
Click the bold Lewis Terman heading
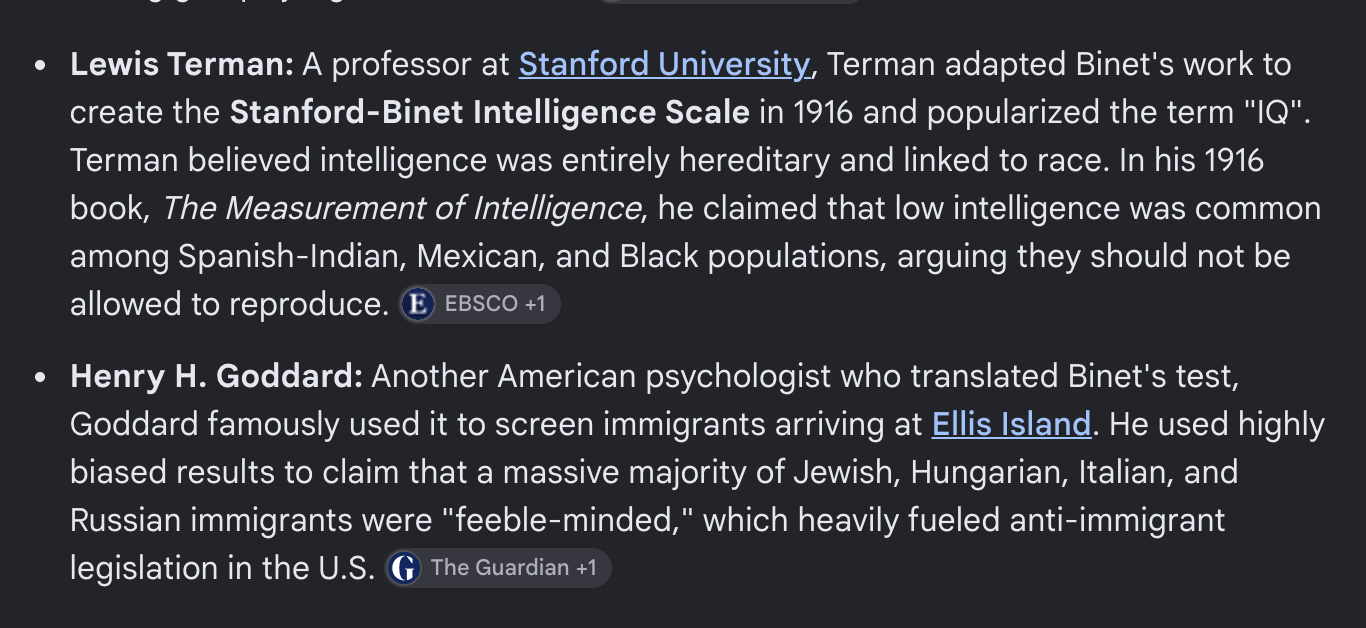[182, 65]
